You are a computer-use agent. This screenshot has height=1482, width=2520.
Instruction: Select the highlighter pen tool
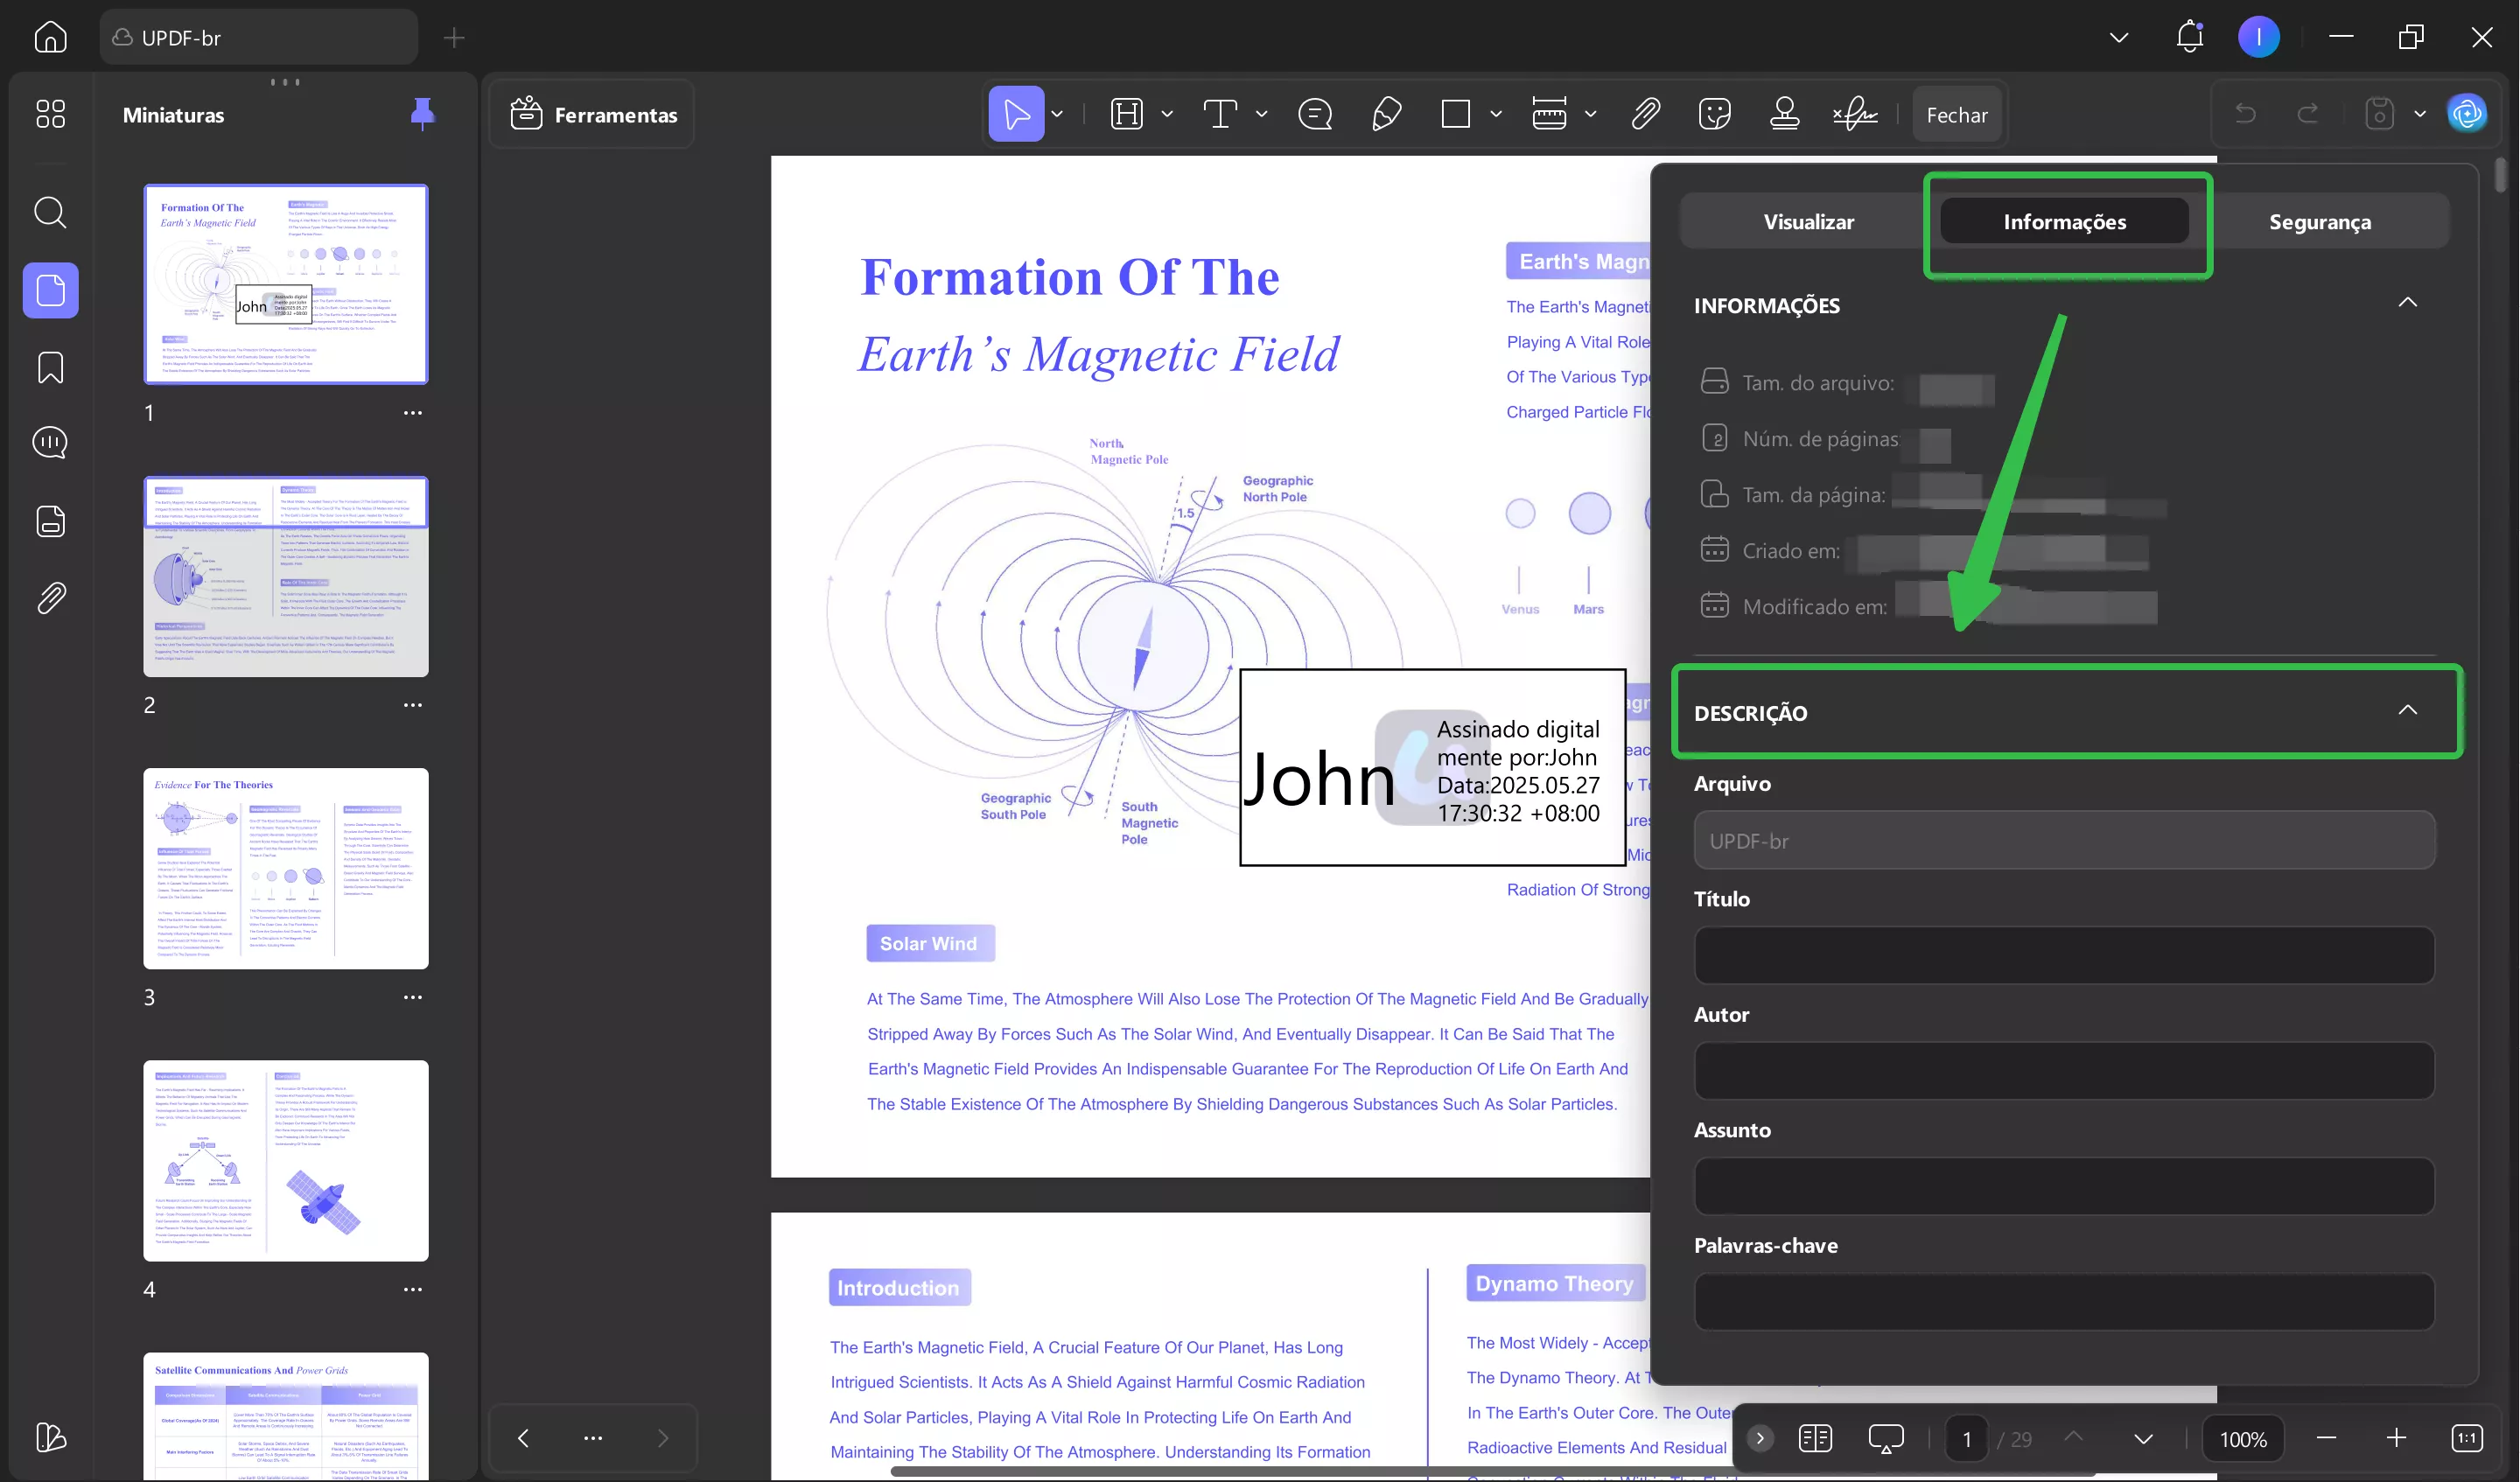click(x=1386, y=114)
